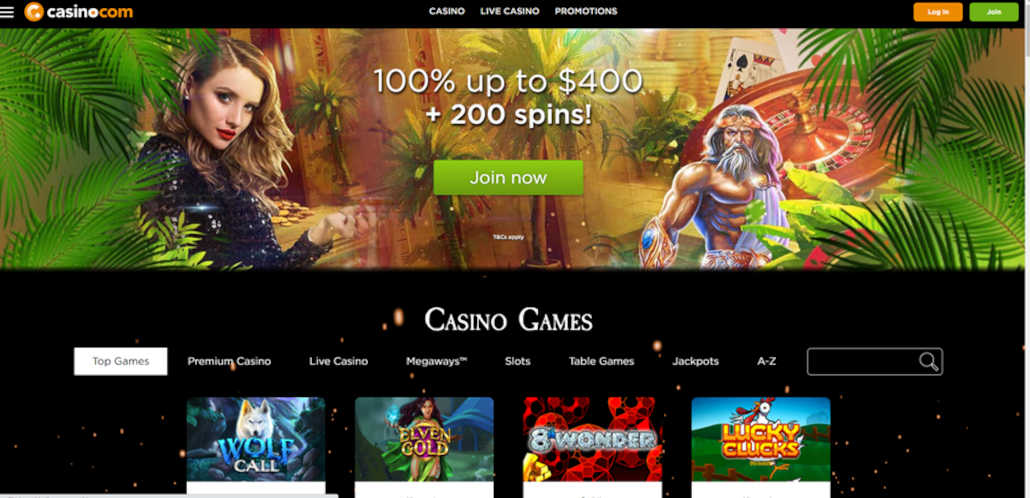Focus the game search input field
Viewport: 1030px width, 498px height.
click(x=862, y=361)
